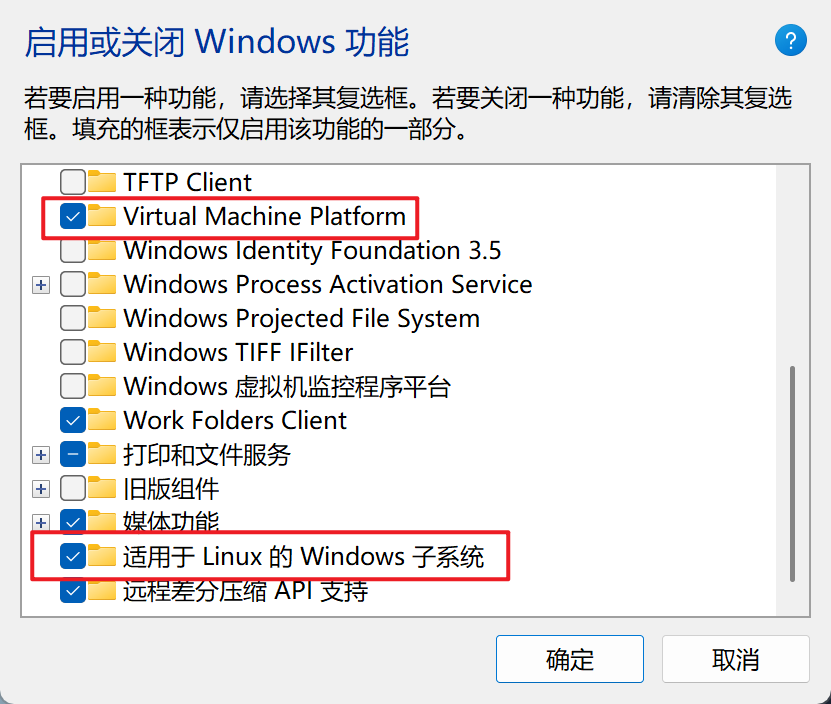
Task: Select the Windows TIFF IFilter folder icon
Action: pos(102,352)
